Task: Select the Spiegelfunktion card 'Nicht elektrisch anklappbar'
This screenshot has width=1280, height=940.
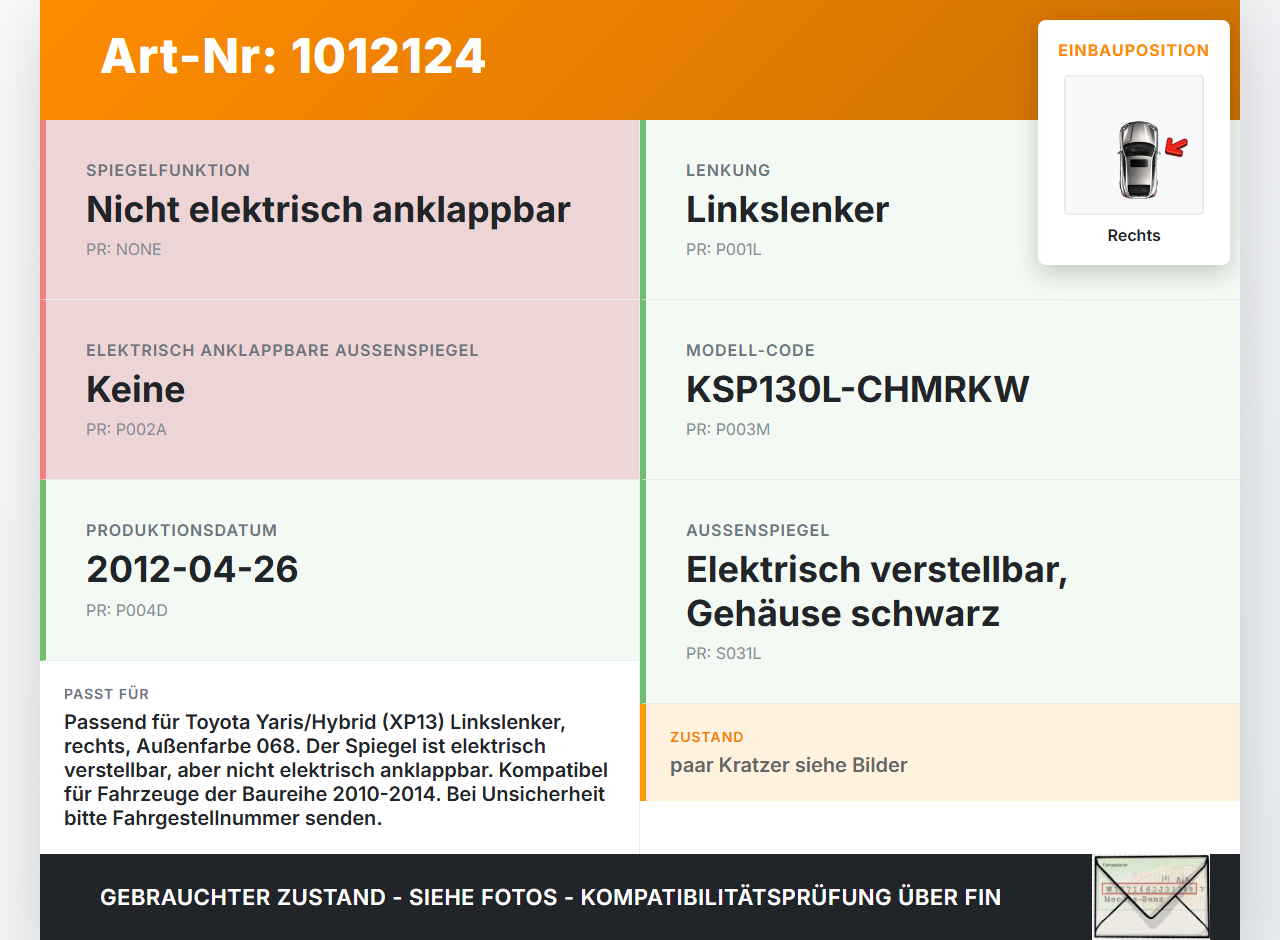Action: pos(340,210)
